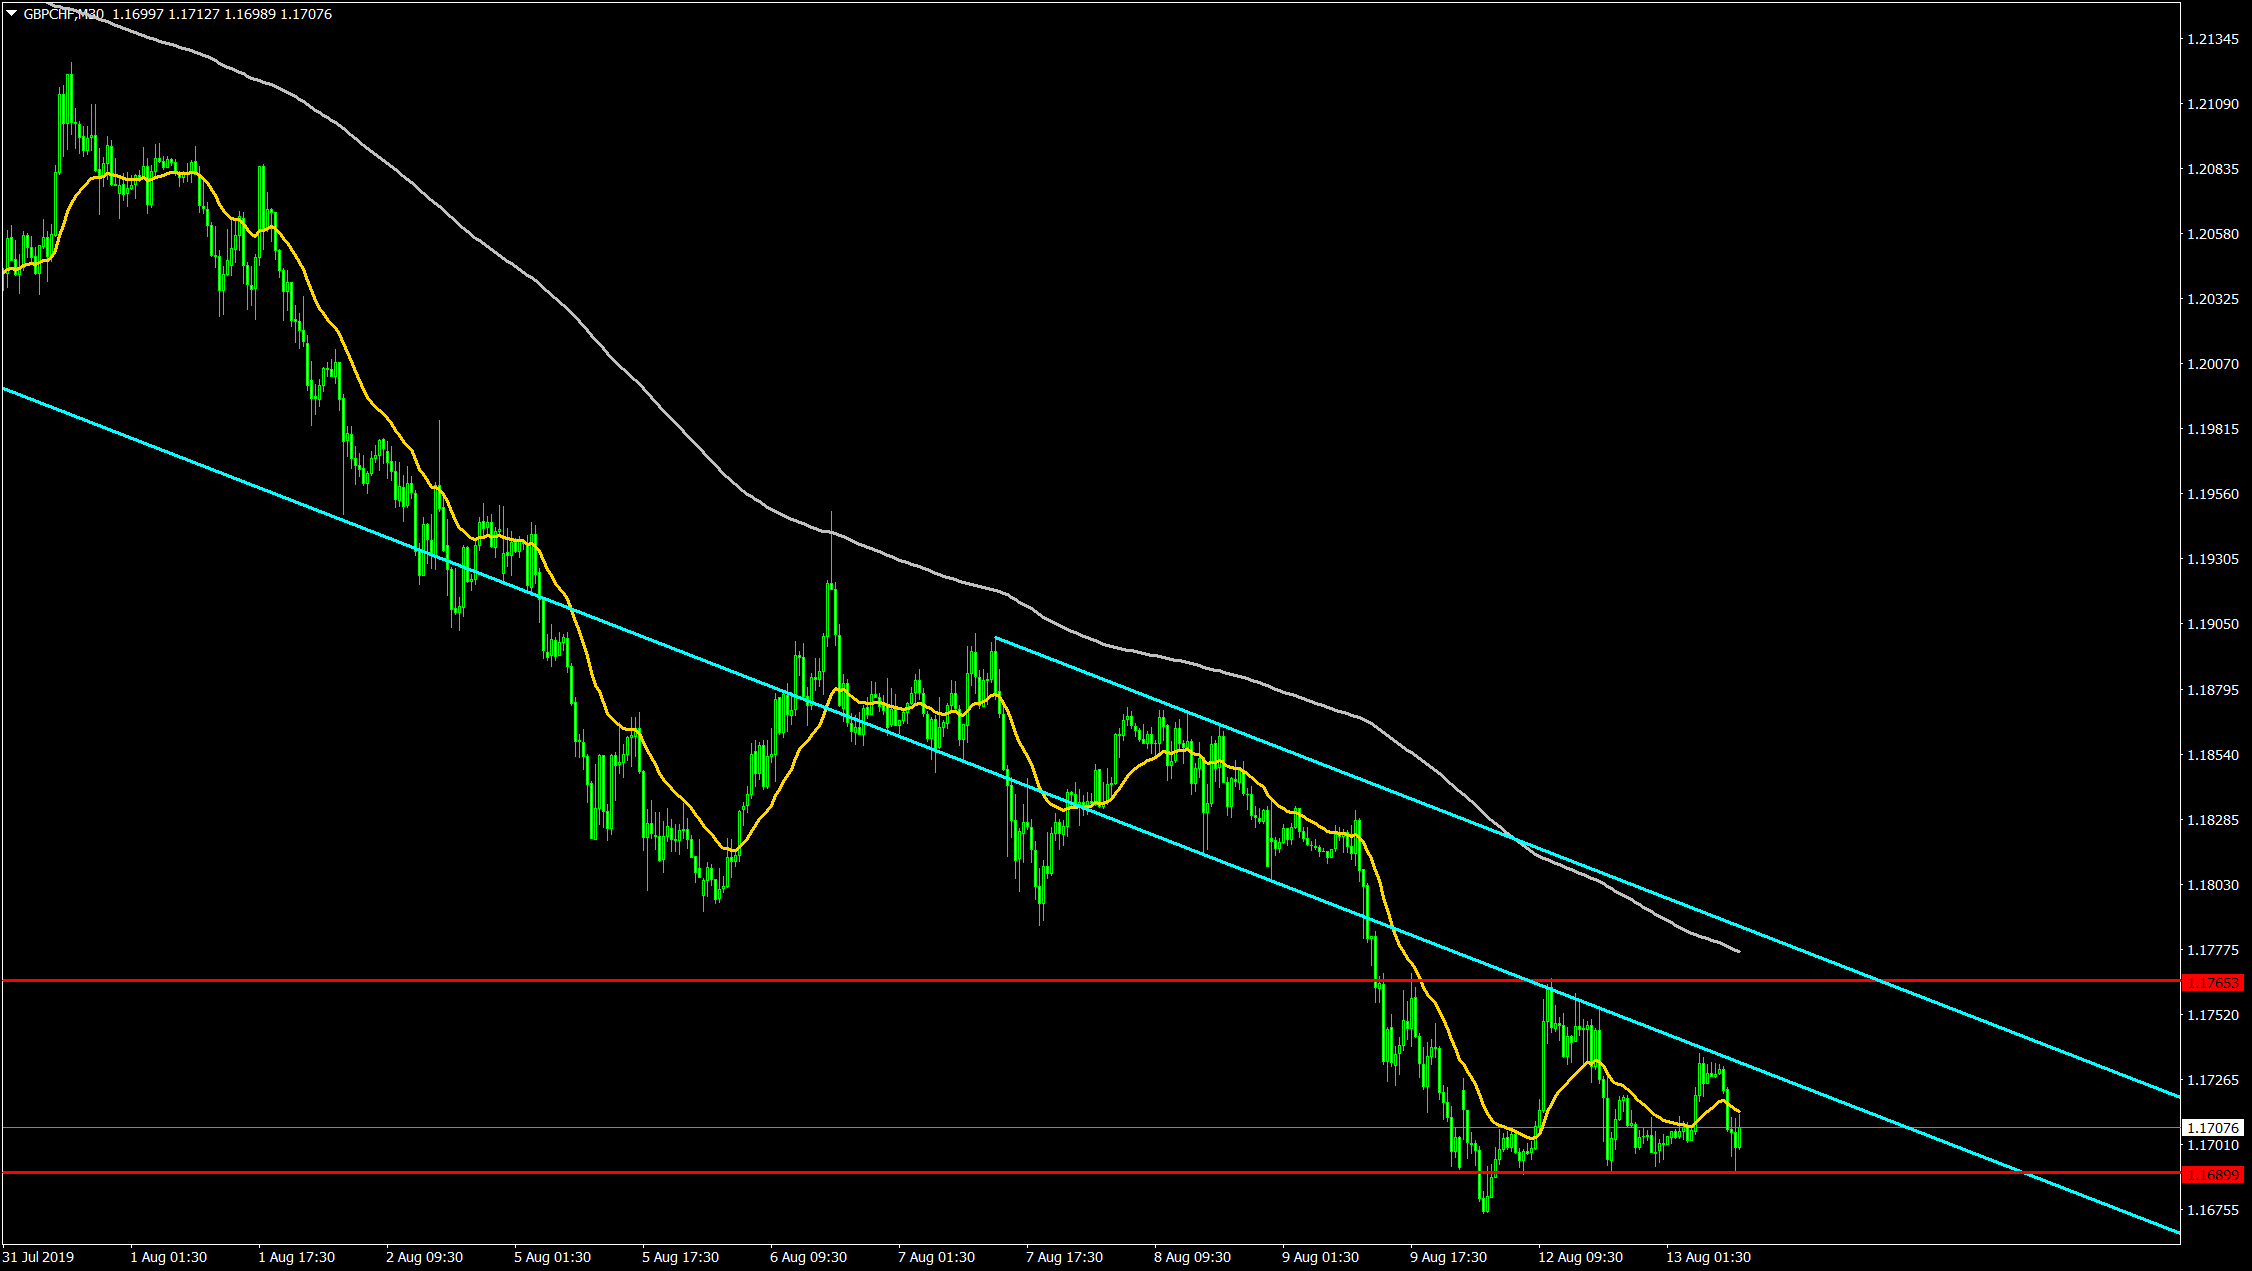Click the 2 Aug 09:30 time label
Viewport: 2252px width, 1271px height.
[x=424, y=1257]
